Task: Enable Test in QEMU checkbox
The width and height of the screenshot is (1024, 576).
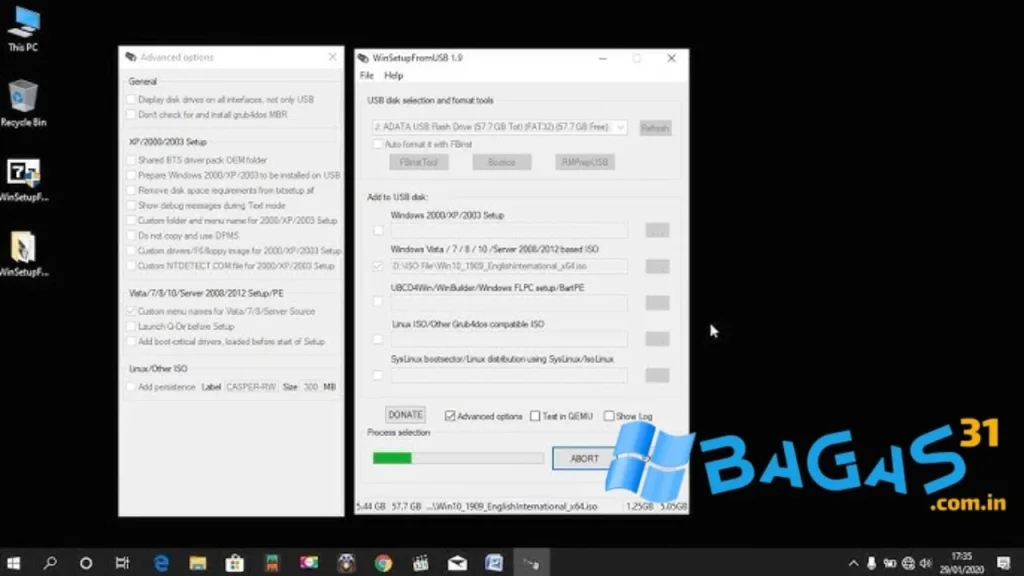Action: point(536,416)
